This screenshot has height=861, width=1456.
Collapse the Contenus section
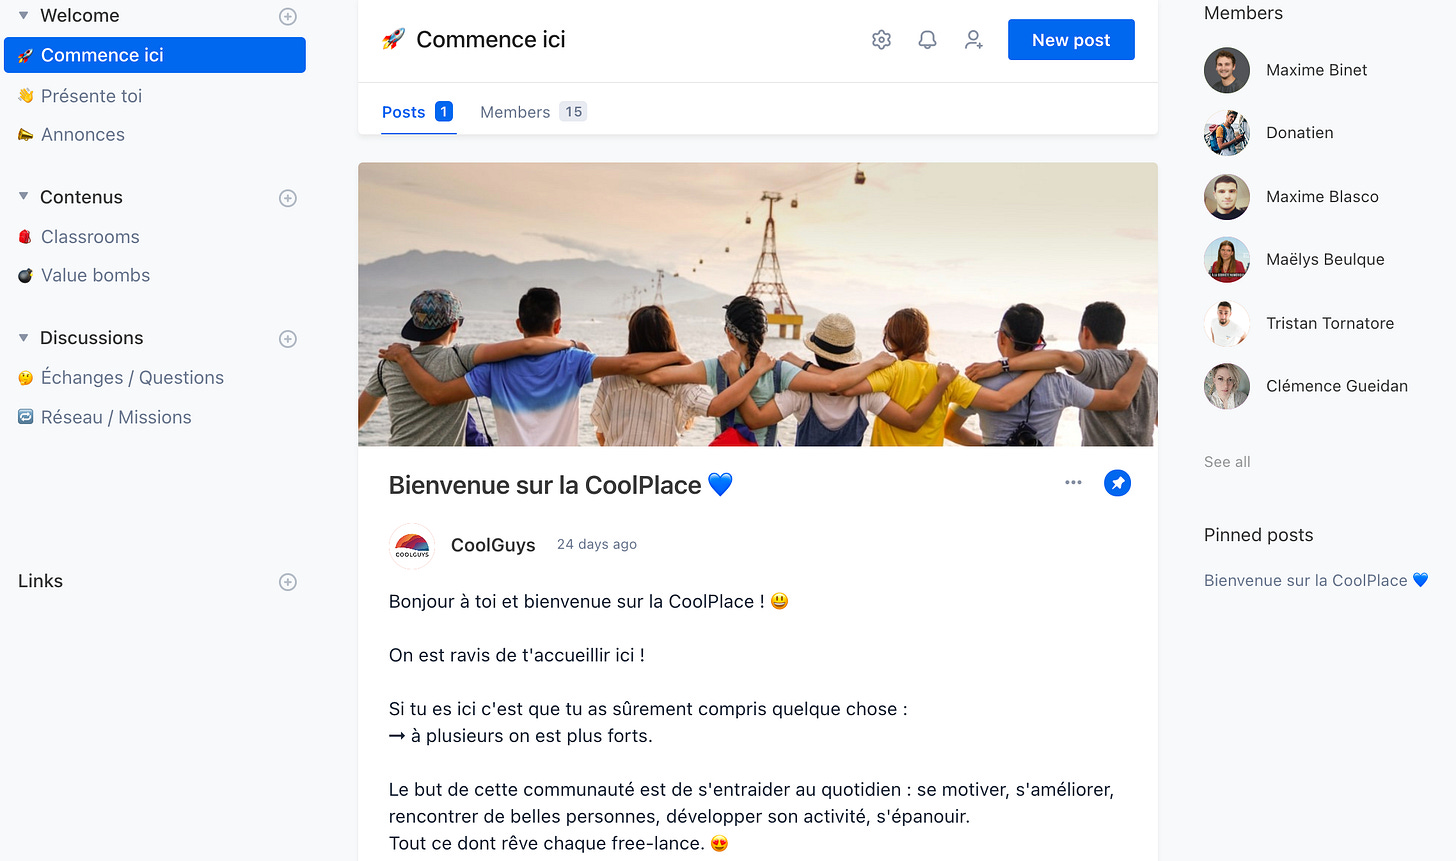pyautogui.click(x=24, y=197)
